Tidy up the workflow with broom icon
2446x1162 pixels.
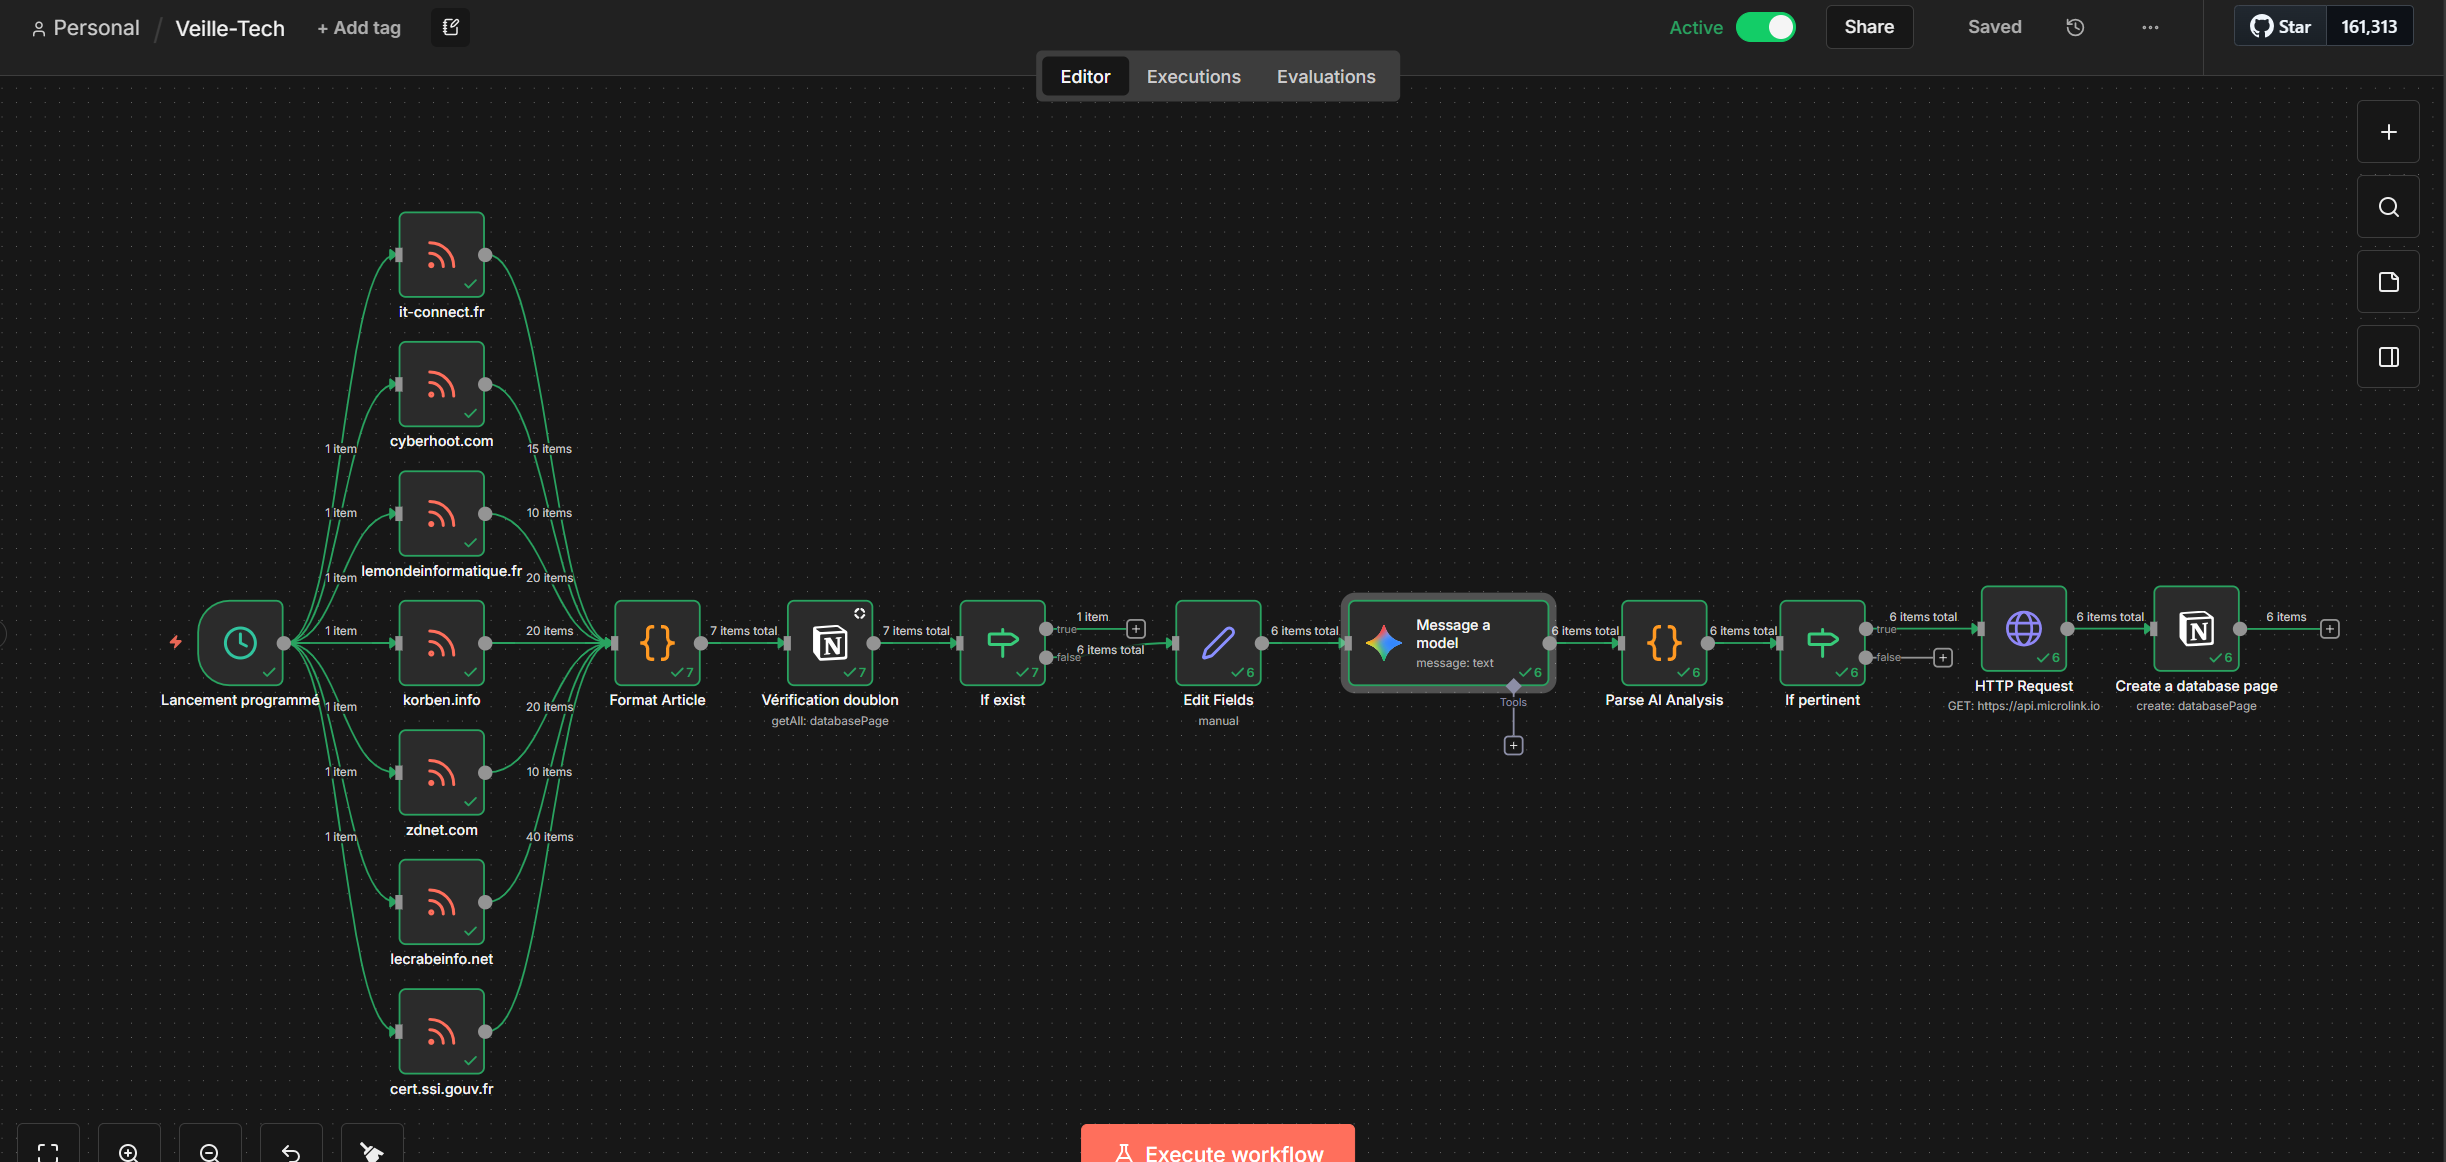tap(371, 1151)
